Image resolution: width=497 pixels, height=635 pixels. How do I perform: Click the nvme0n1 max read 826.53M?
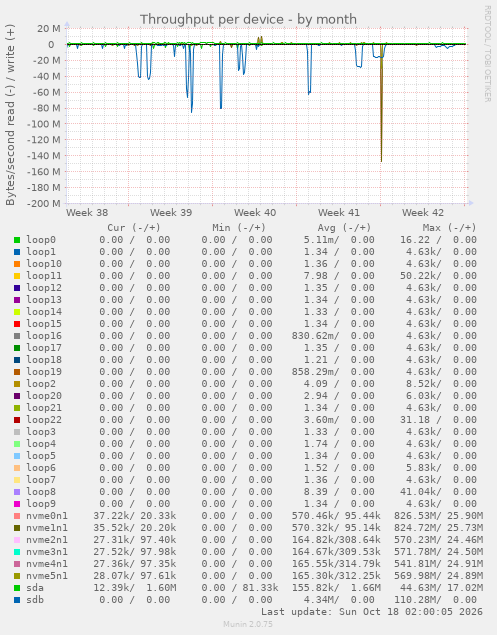point(417,516)
